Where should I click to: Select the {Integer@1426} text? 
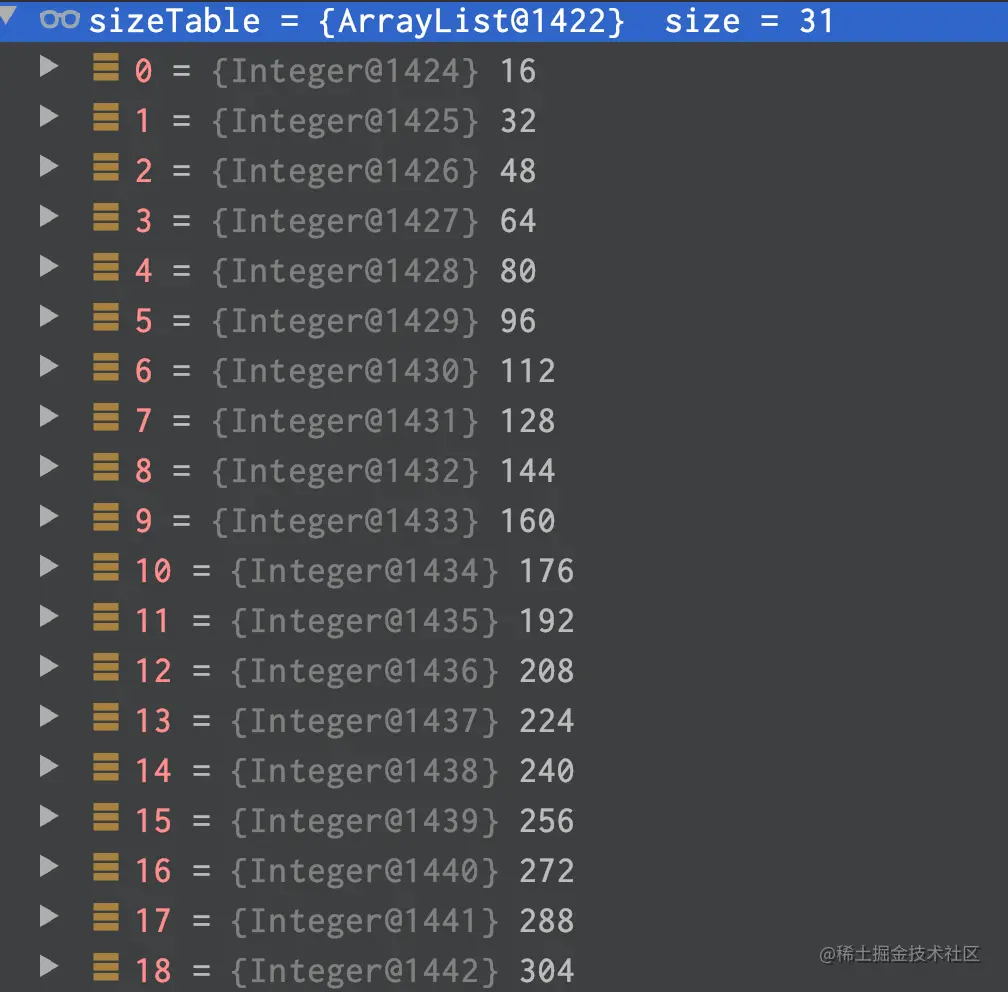tap(345, 171)
